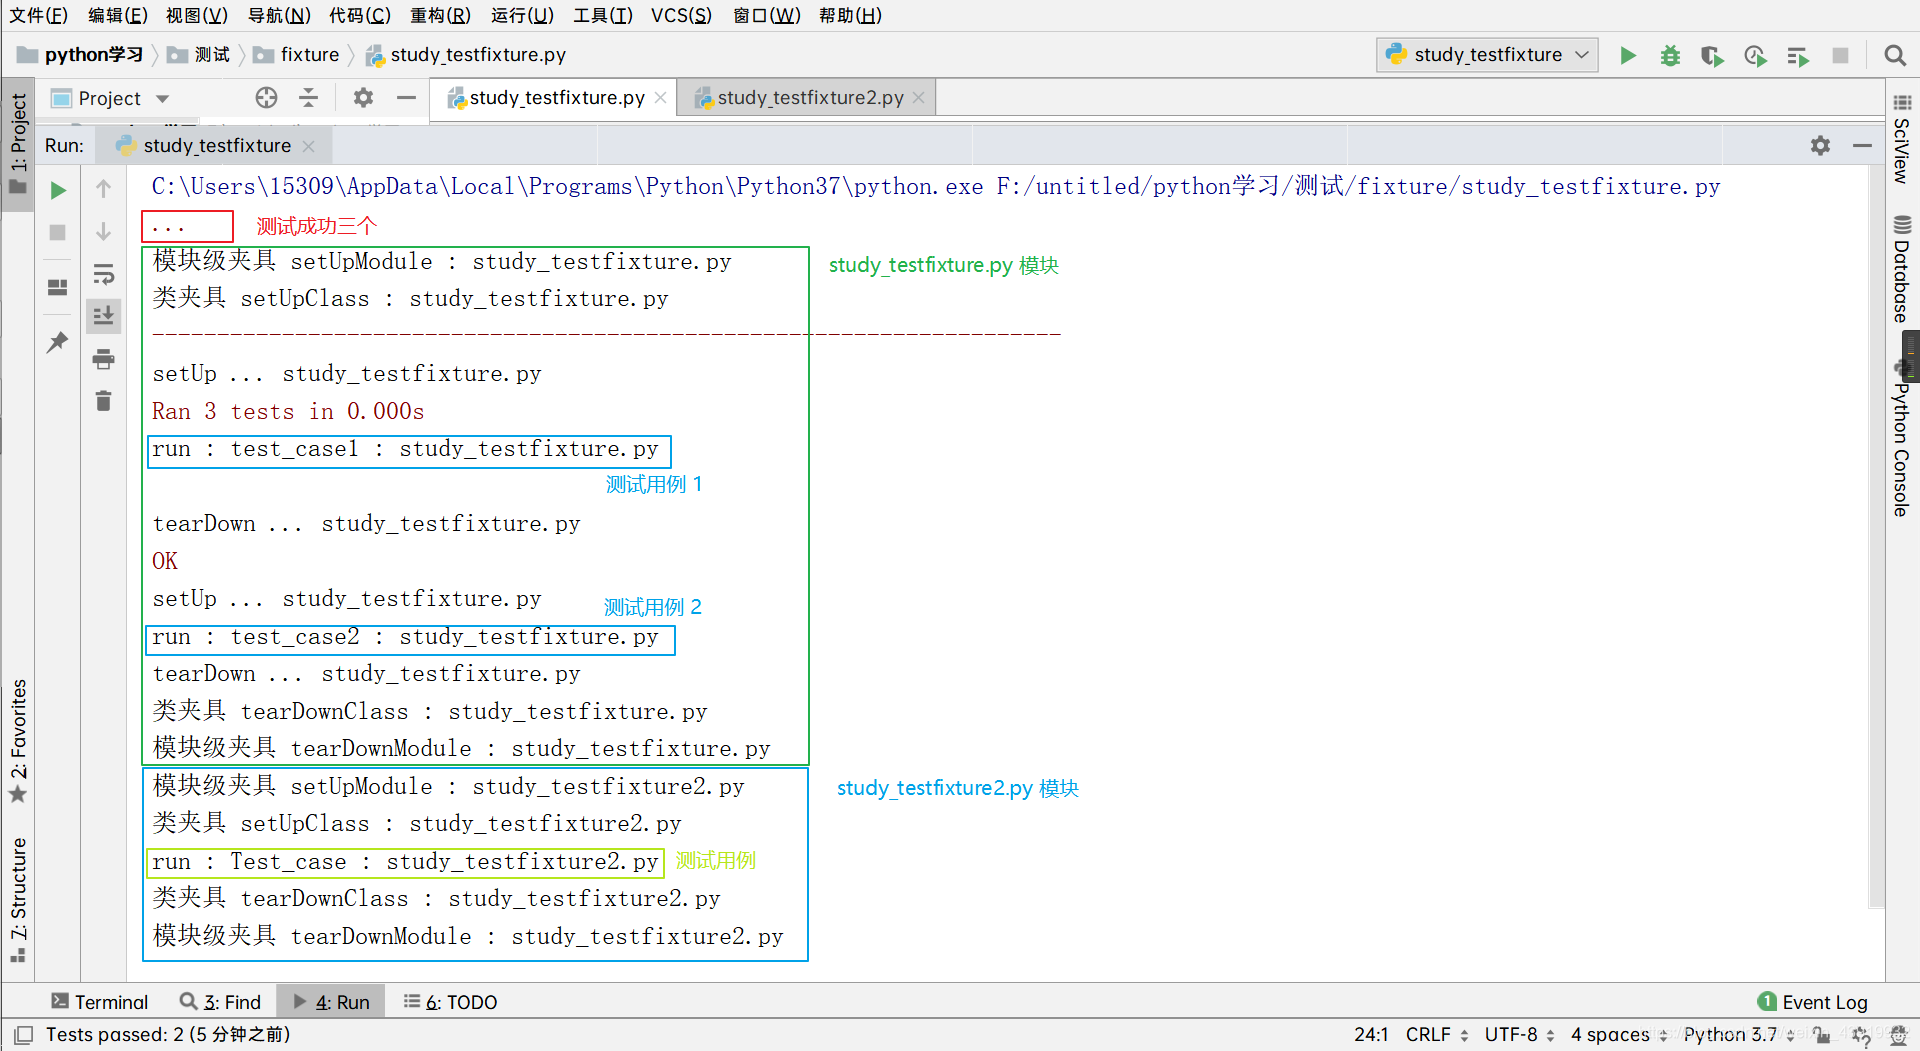Click the restore layout icon in the Run panel

[58, 287]
